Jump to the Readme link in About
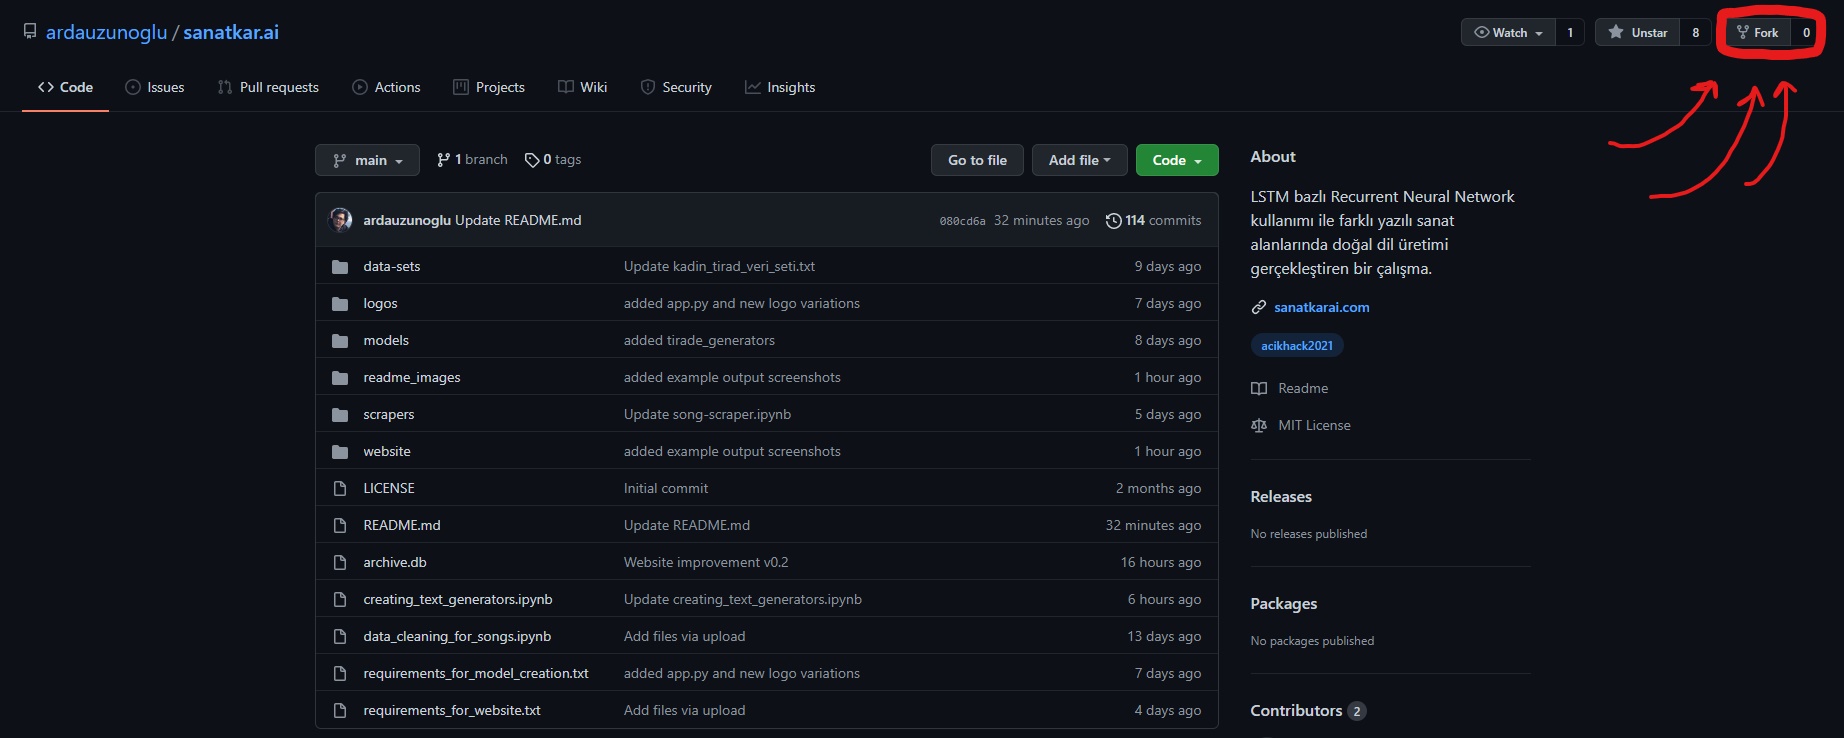1844x738 pixels. [1303, 388]
